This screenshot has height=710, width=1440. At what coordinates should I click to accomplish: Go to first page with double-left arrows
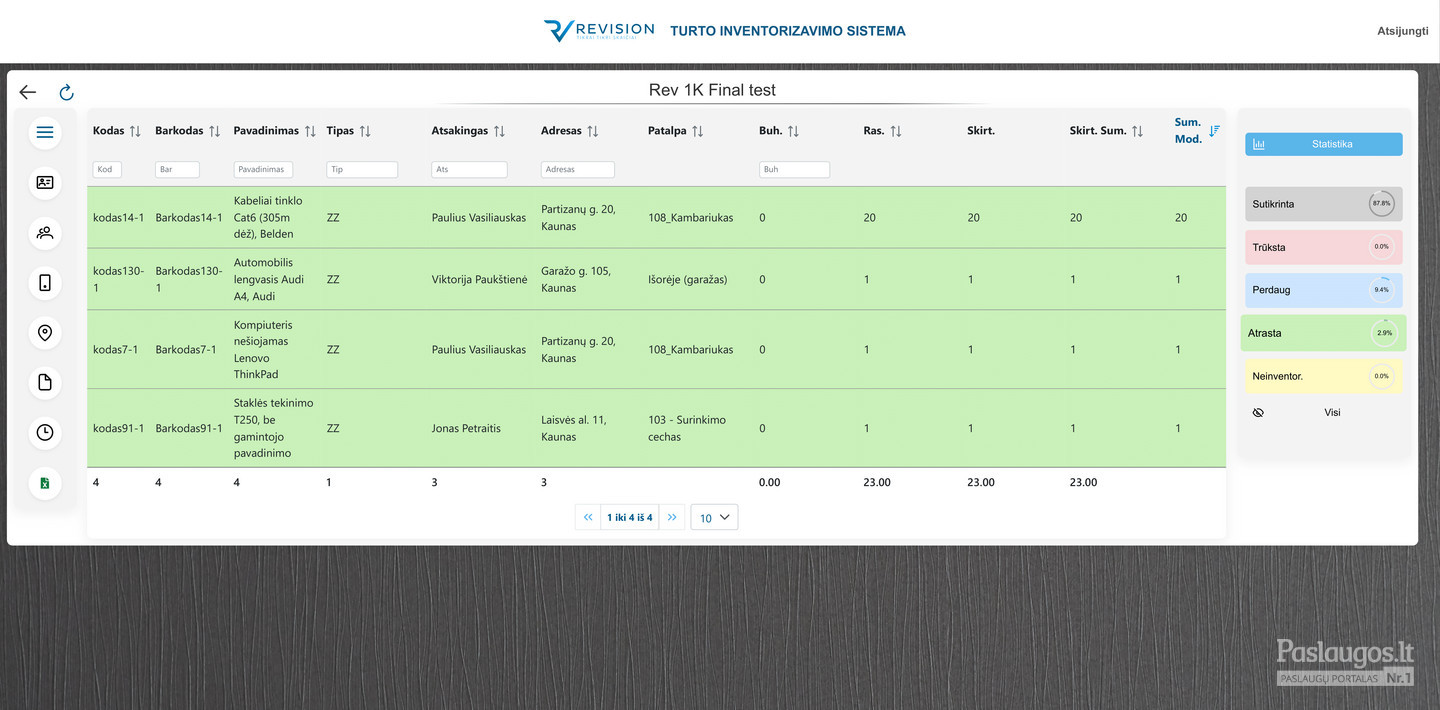tap(588, 517)
